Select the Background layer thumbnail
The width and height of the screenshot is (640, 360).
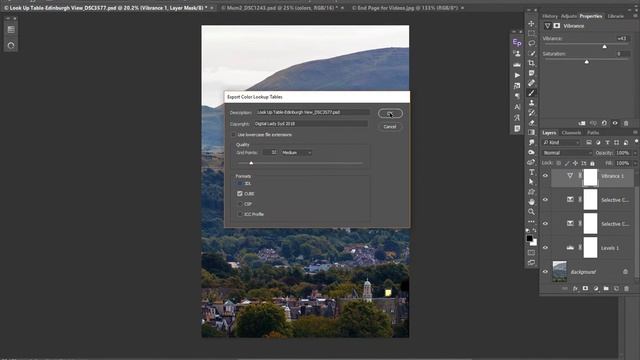pos(560,271)
